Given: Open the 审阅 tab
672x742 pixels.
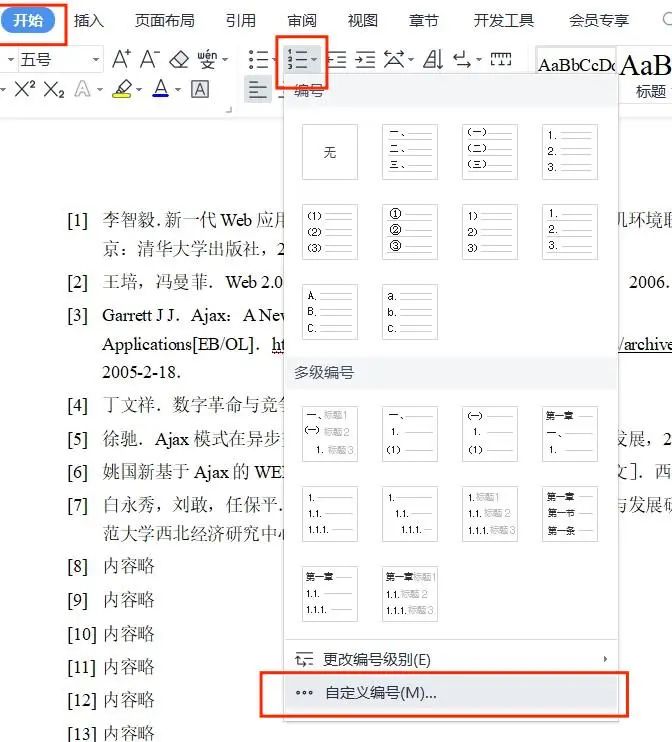Looking at the screenshot, I should (302, 21).
